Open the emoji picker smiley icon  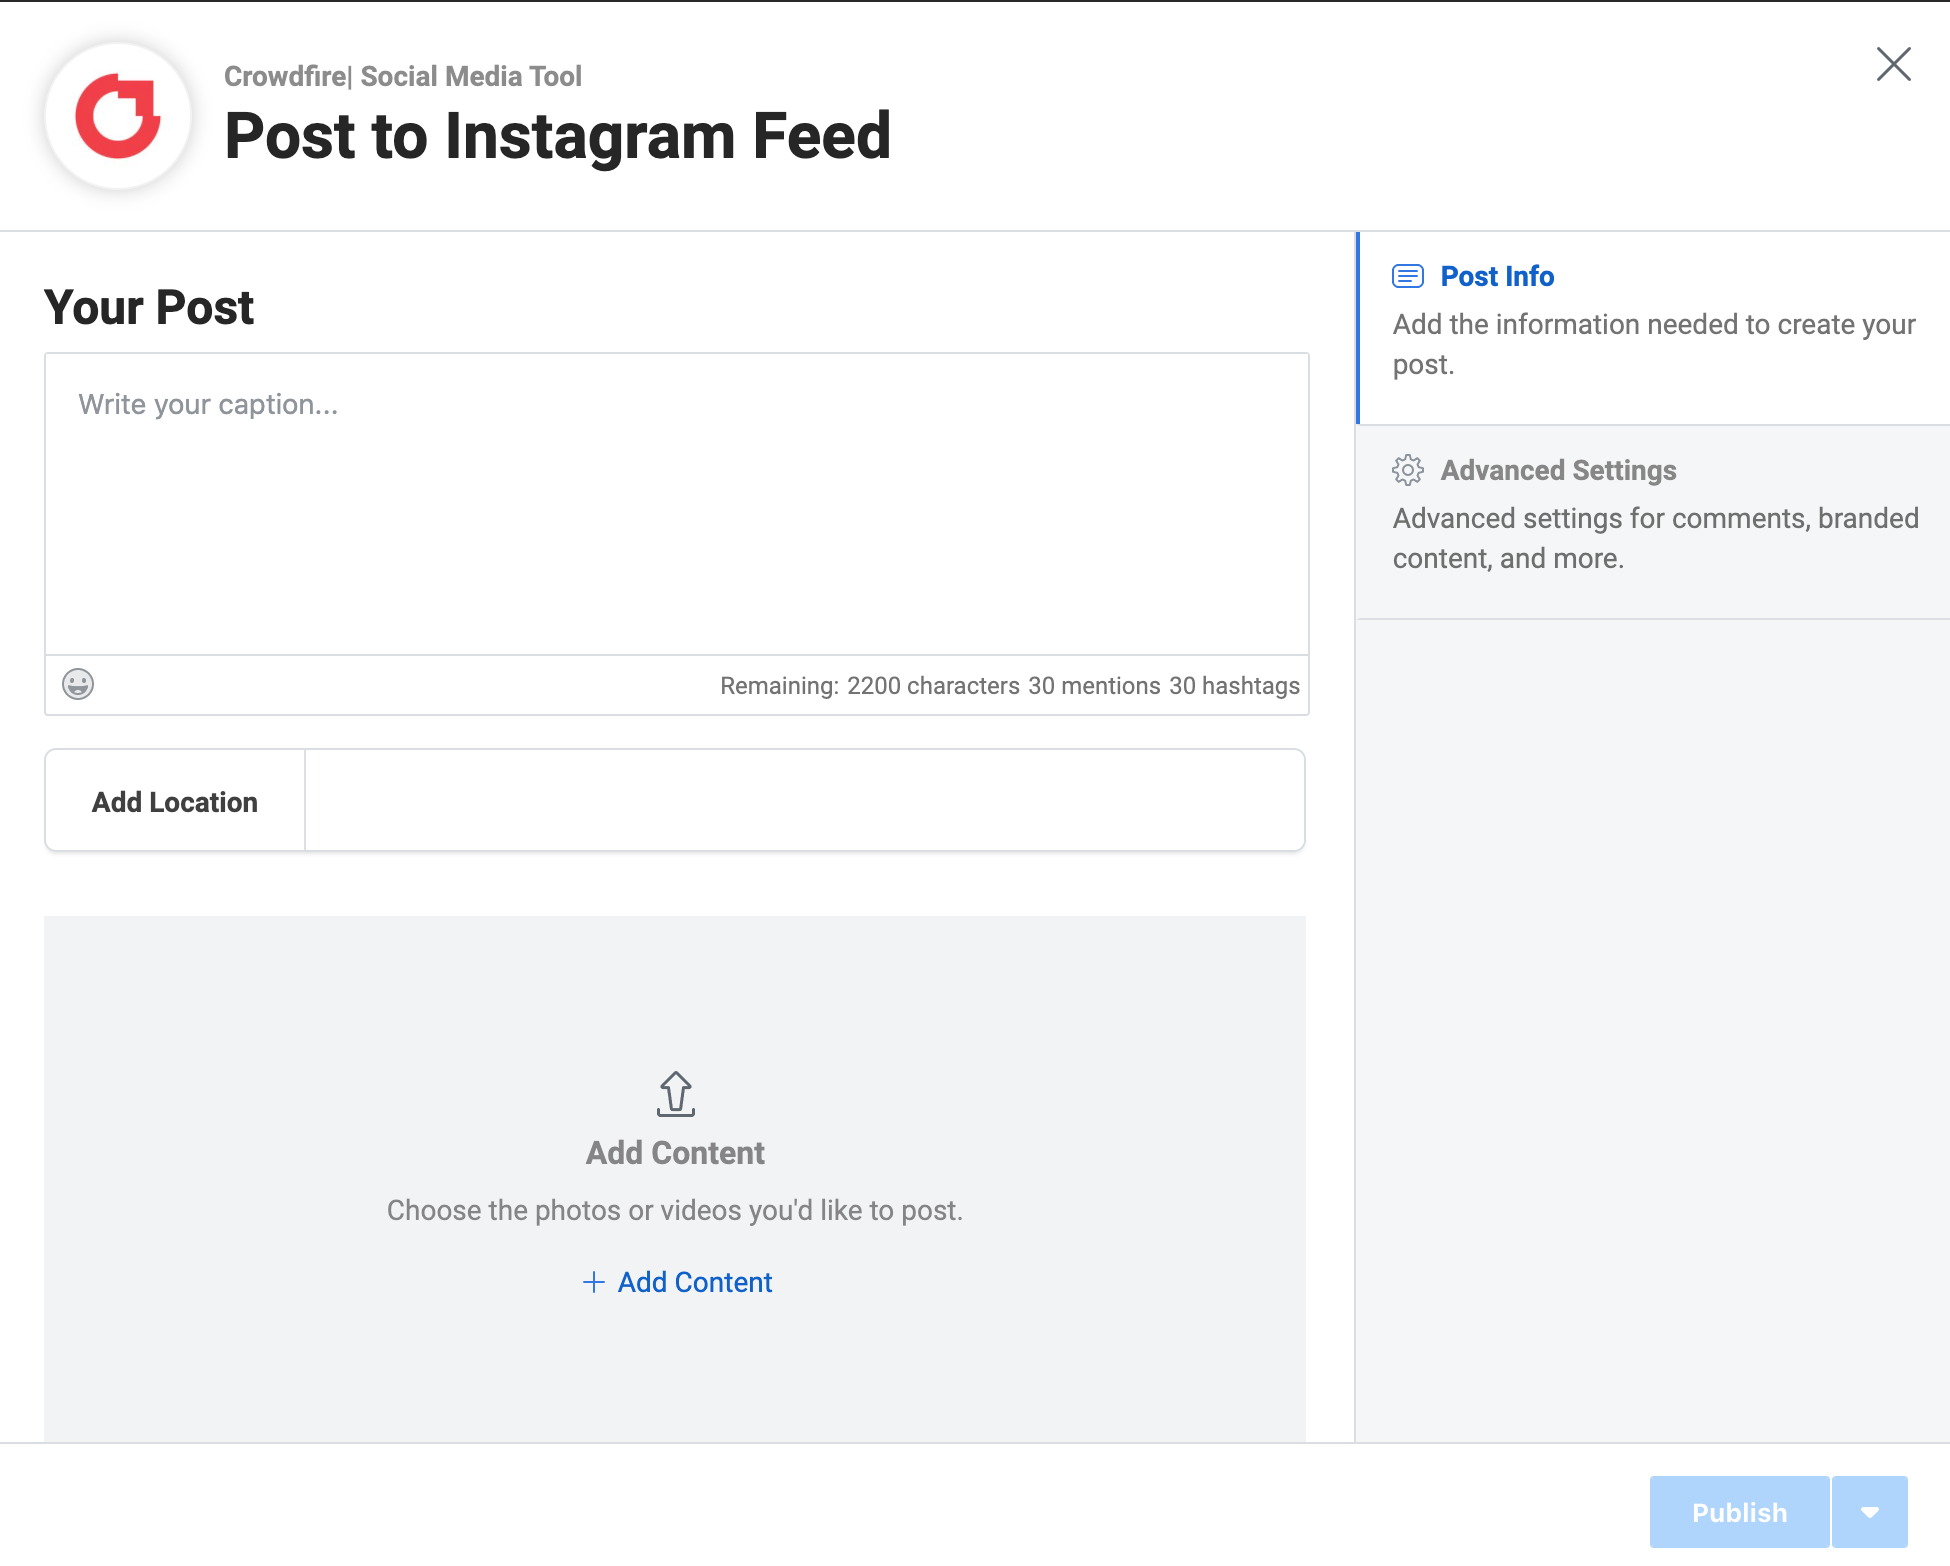tap(78, 684)
